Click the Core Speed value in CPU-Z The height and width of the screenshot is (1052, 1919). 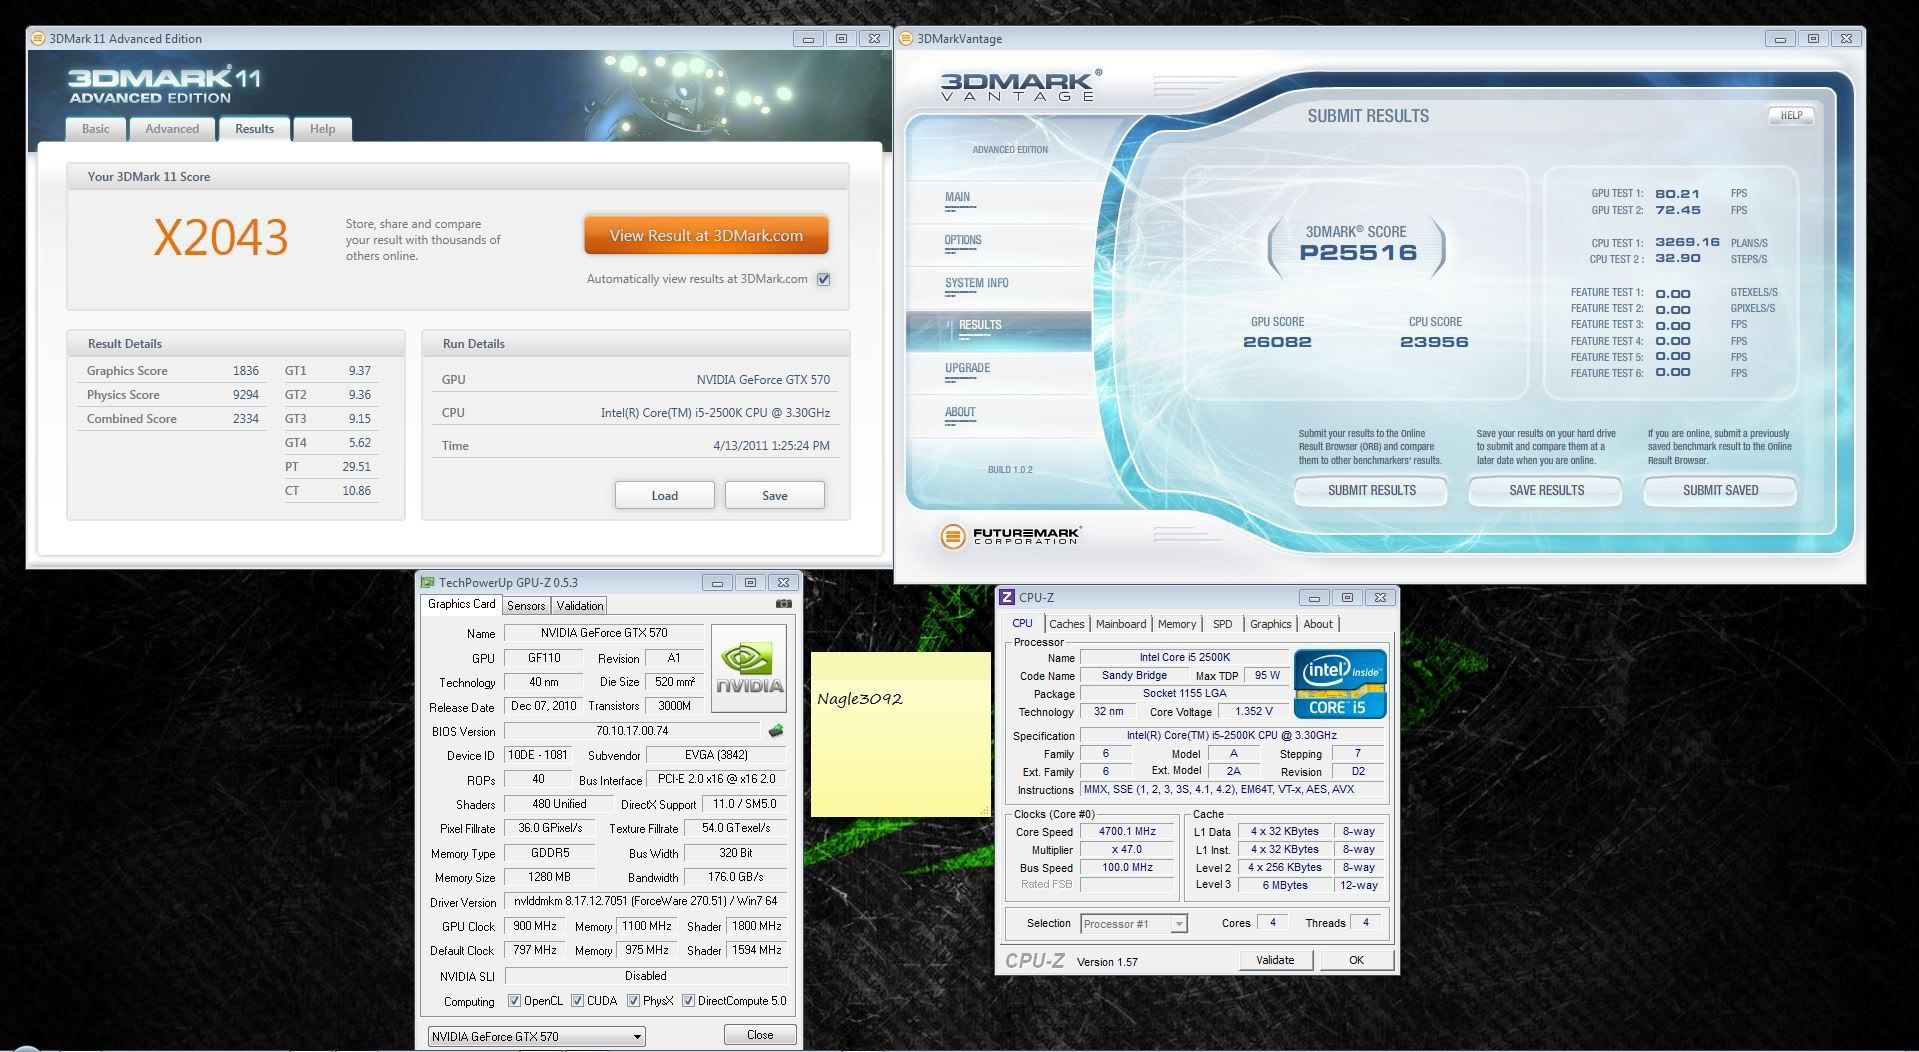[x=1127, y=832]
